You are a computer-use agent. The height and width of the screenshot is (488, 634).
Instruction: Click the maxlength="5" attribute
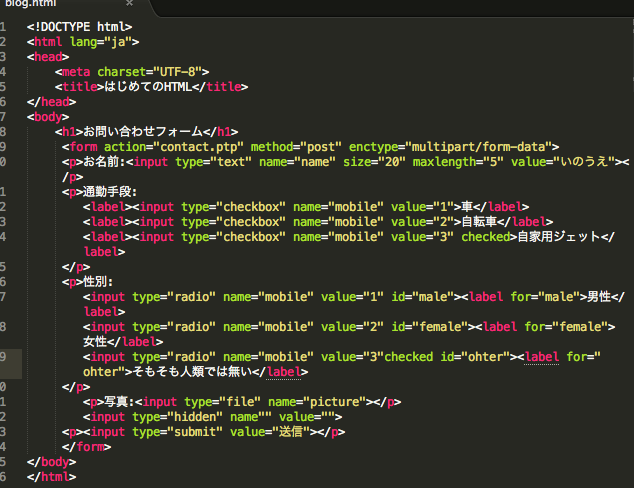[x=458, y=162]
